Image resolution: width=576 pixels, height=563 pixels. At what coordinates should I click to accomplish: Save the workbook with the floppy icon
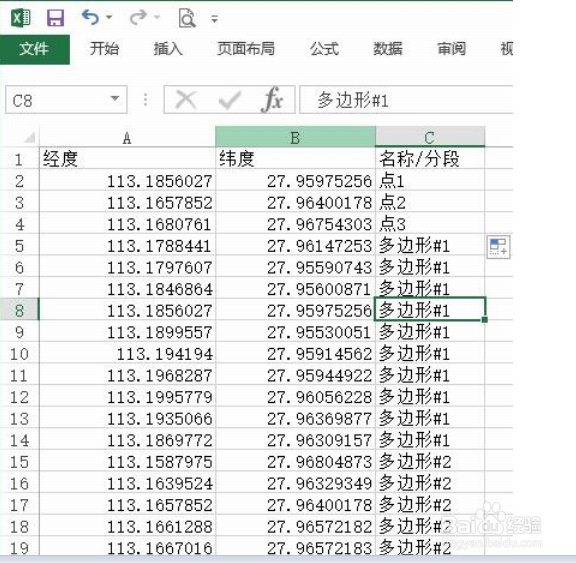[55, 18]
